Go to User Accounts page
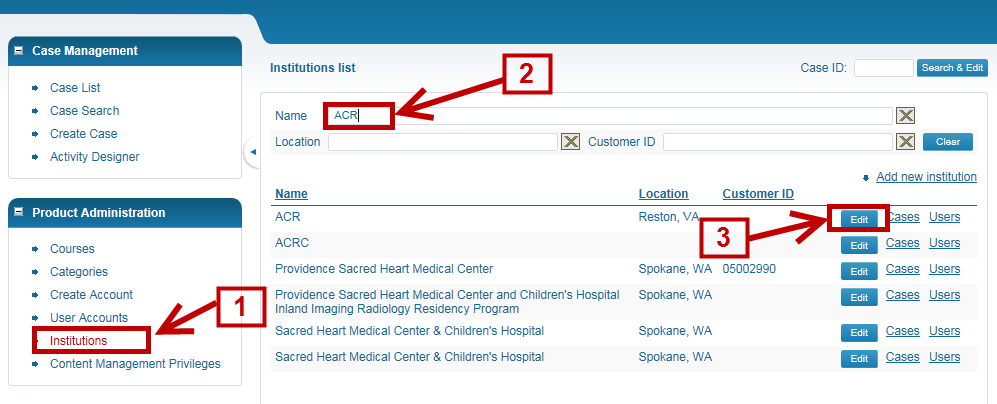The image size is (997, 404). (89, 318)
